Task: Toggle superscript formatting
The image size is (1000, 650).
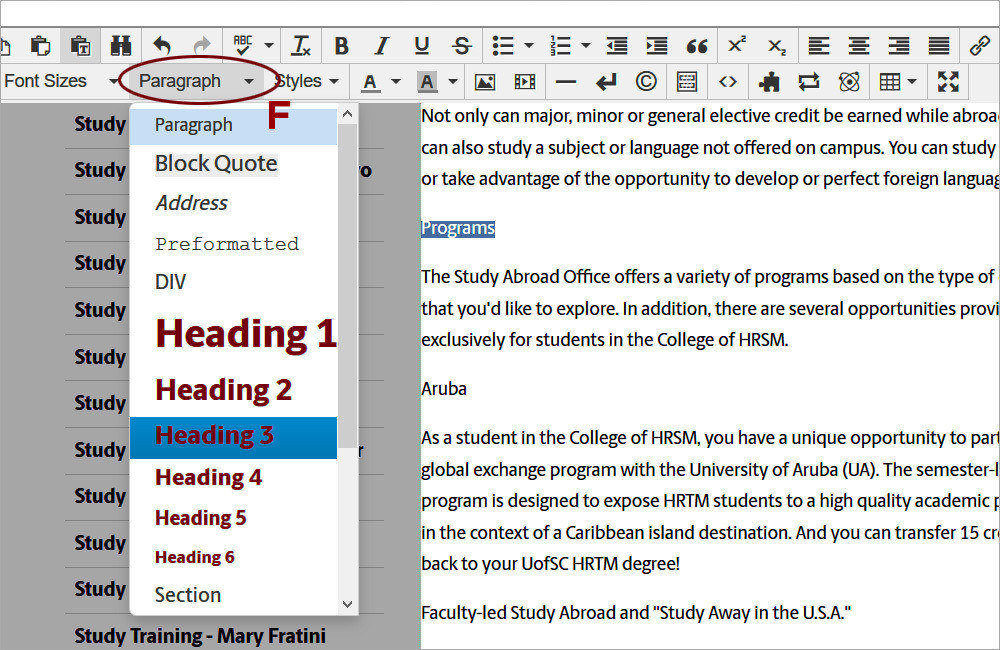Action: (x=736, y=45)
